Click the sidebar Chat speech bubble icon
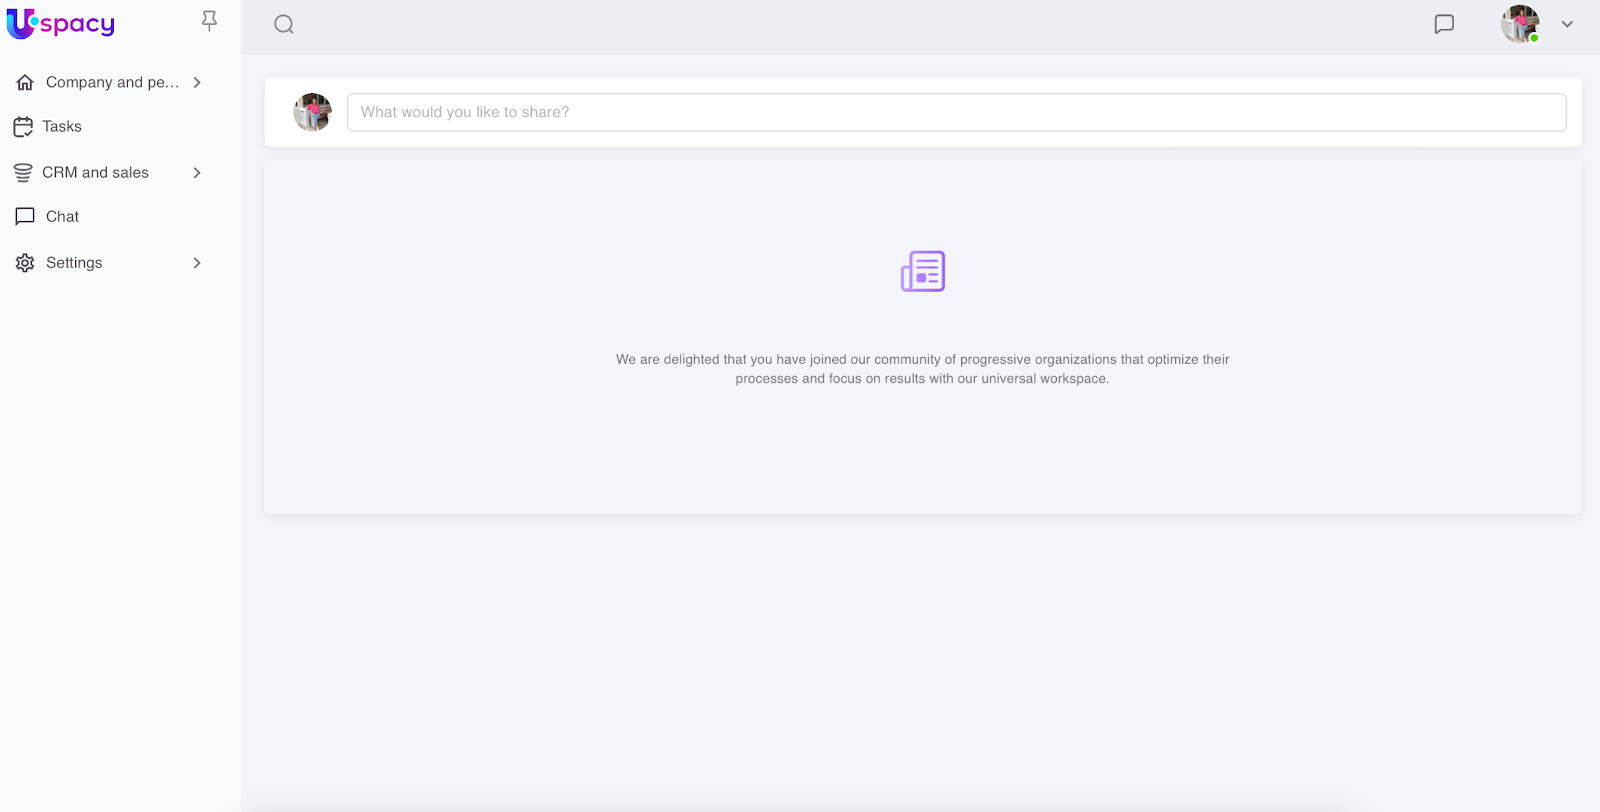The image size is (1600, 812). (x=25, y=217)
